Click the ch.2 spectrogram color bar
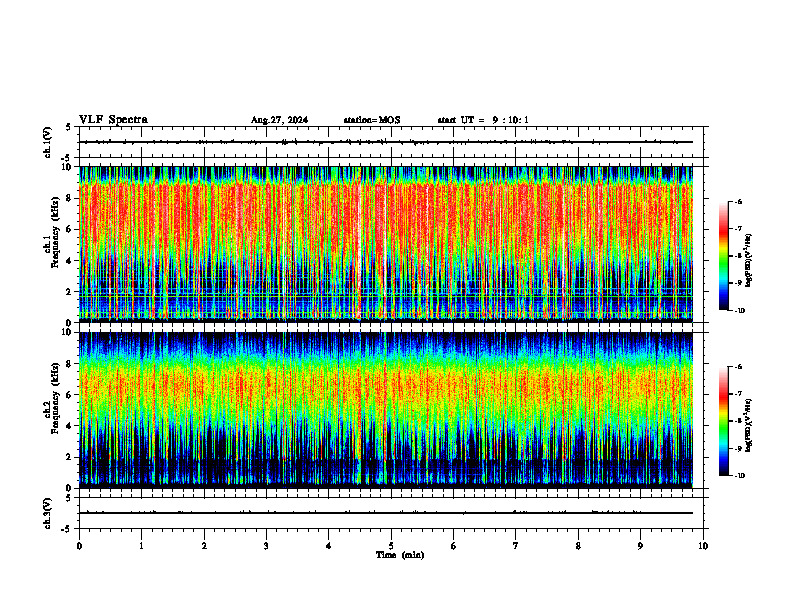Image resolution: width=792 pixels, height=612 pixels. point(723,421)
